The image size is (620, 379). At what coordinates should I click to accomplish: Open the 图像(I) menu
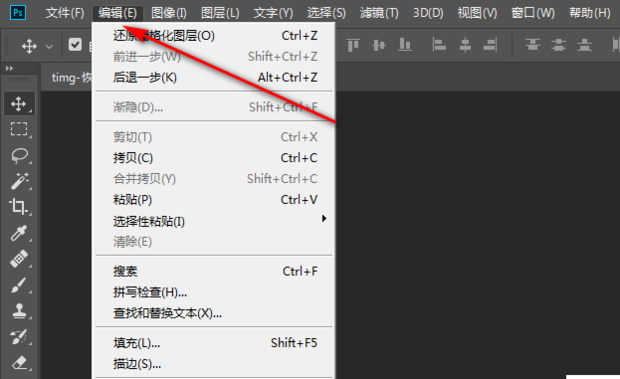coord(169,13)
